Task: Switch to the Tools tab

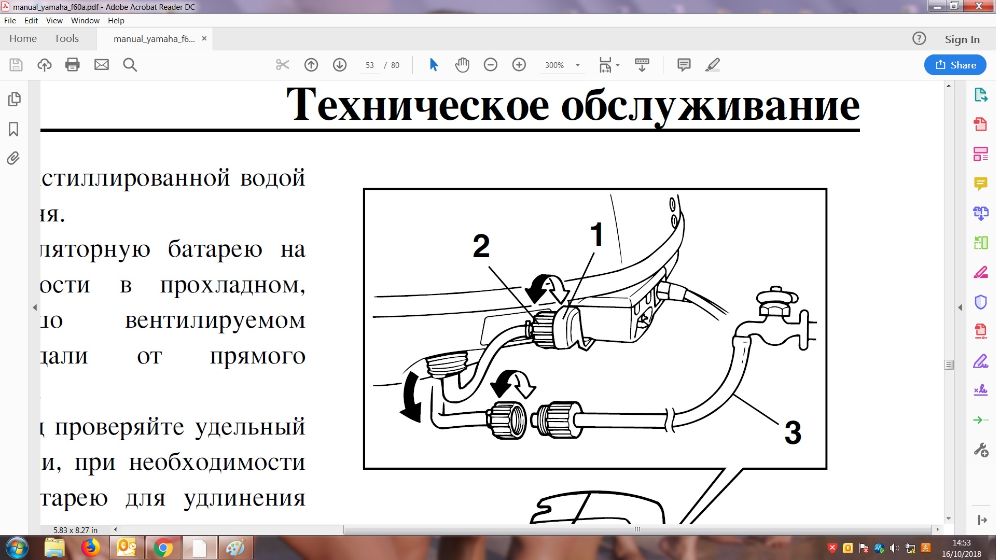Action: (x=67, y=39)
